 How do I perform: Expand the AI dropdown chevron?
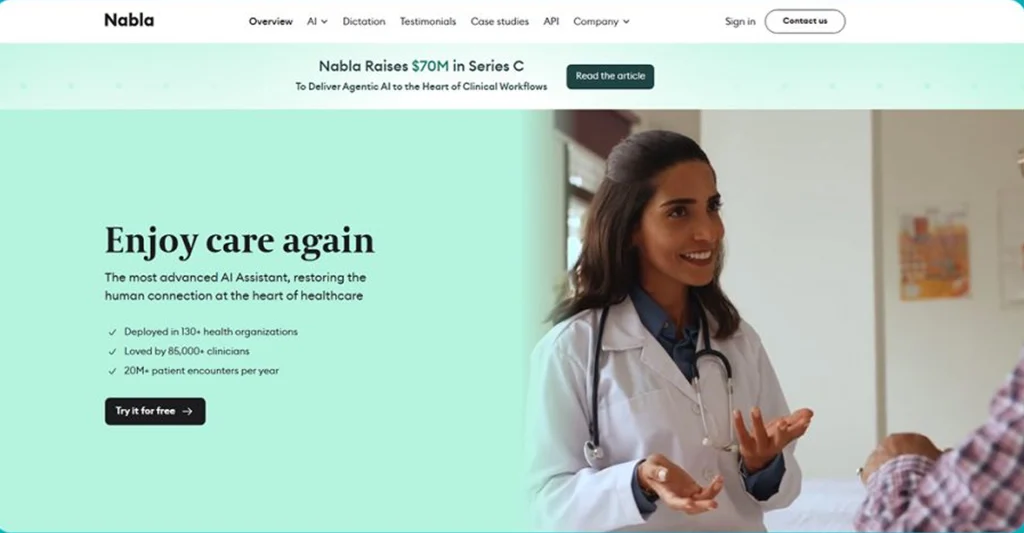click(324, 22)
